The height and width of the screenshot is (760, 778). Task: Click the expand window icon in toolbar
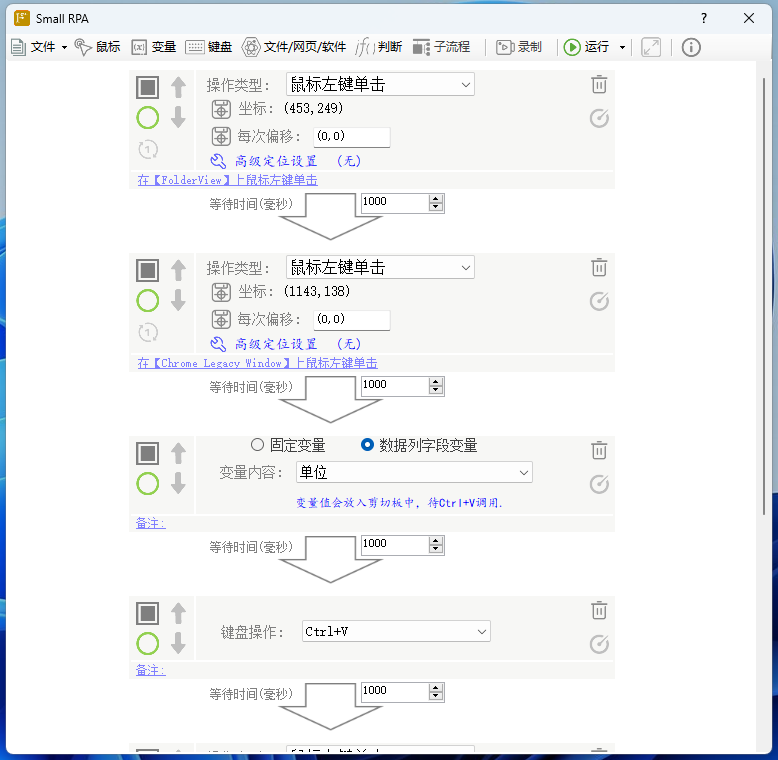pos(651,47)
